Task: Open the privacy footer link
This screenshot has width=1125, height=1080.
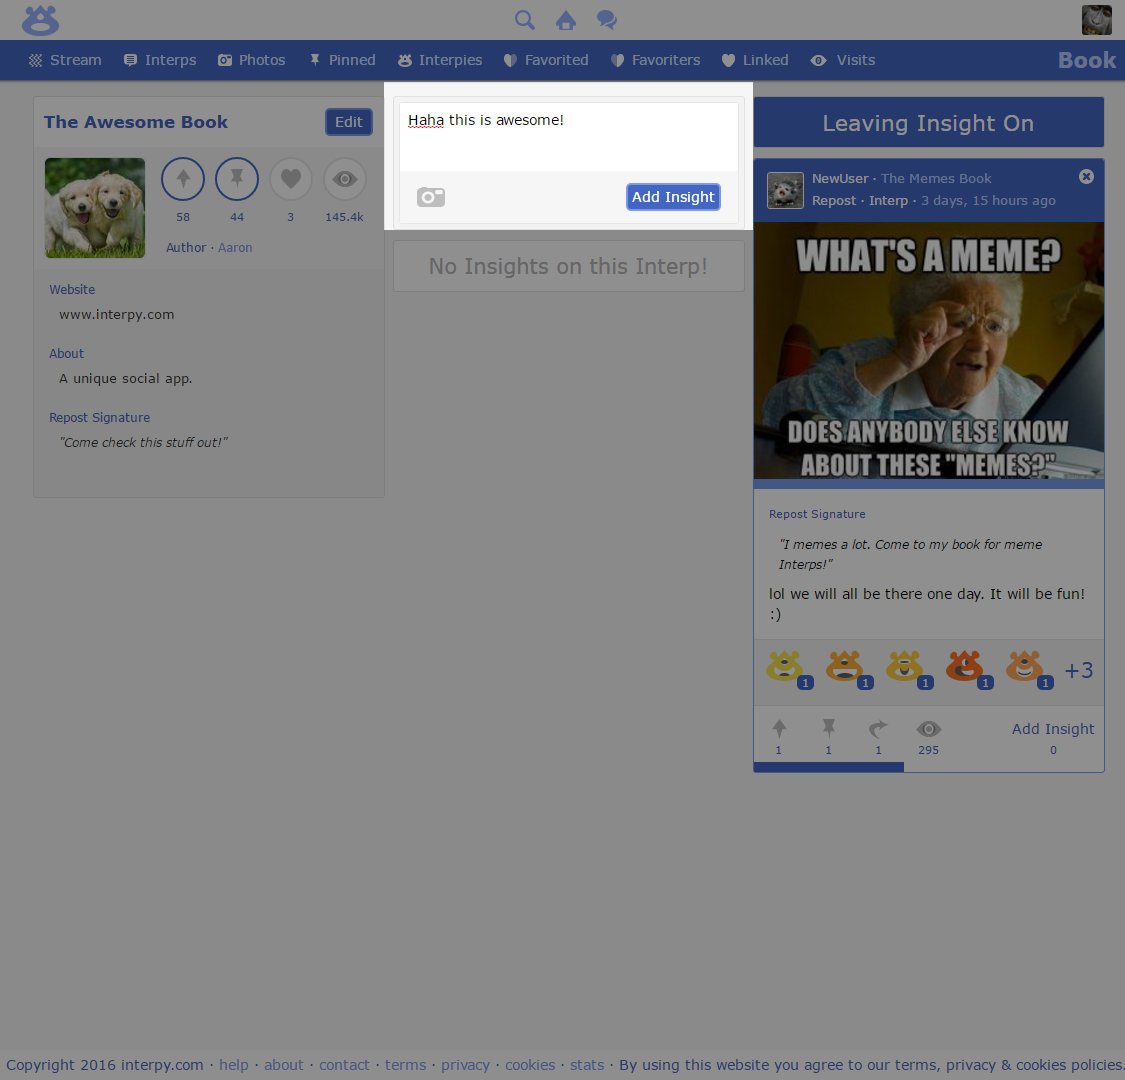Action: 465,1065
